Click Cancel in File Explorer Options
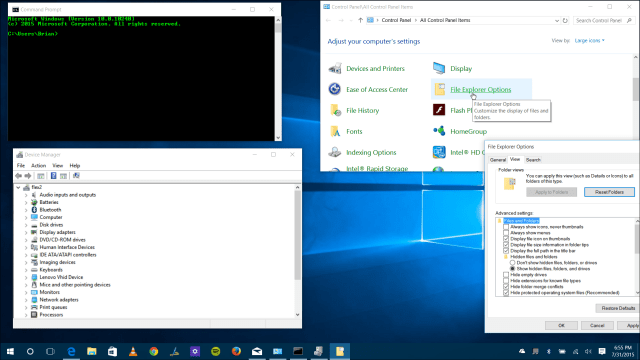The height and width of the screenshot is (360, 640). [597, 325]
